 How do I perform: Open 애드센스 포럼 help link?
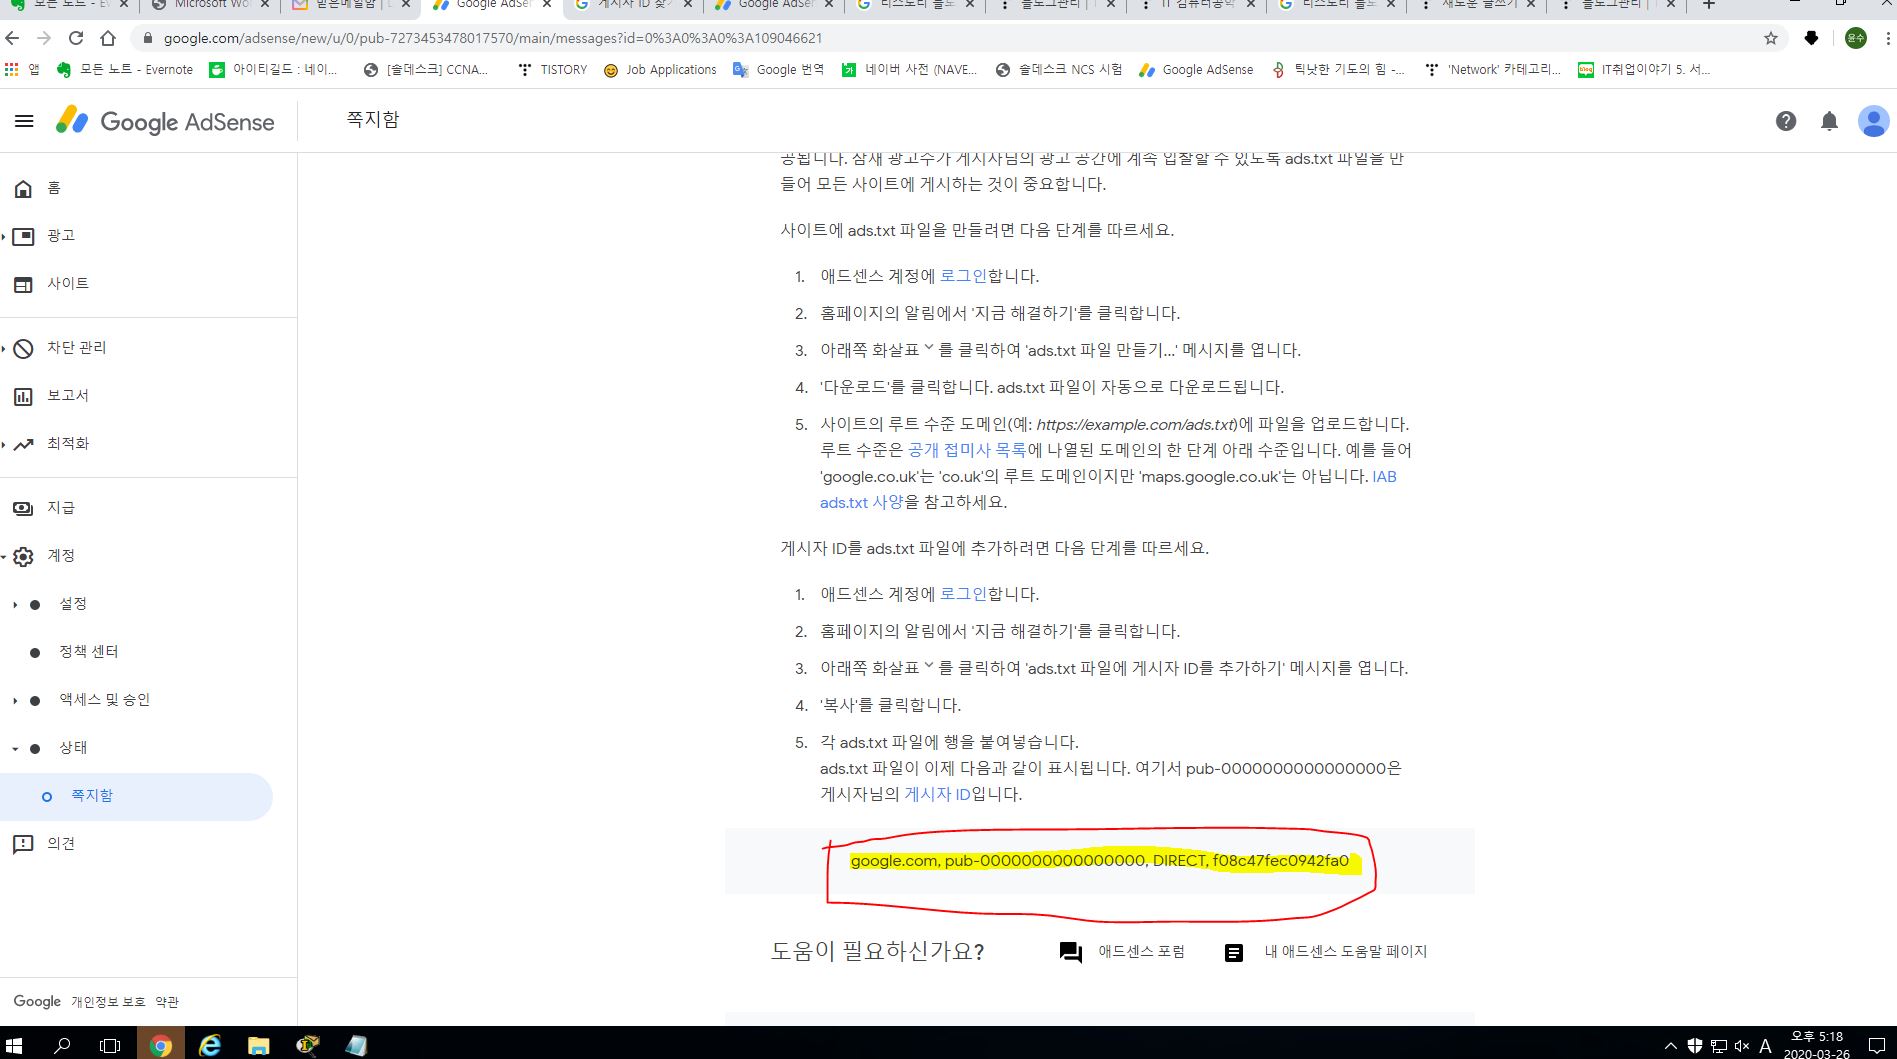click(x=1122, y=952)
